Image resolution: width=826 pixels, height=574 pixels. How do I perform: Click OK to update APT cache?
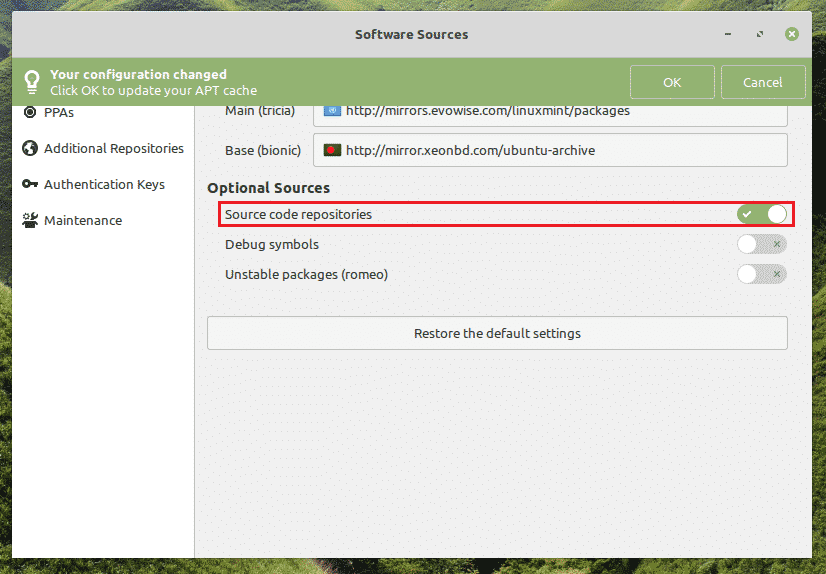672,82
